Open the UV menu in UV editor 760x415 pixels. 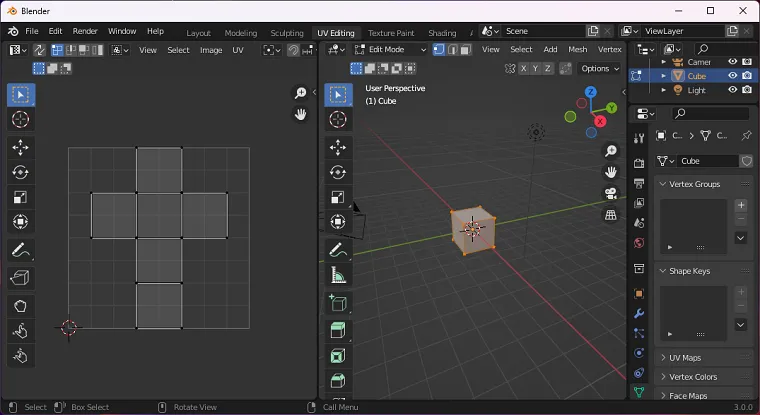[238, 50]
